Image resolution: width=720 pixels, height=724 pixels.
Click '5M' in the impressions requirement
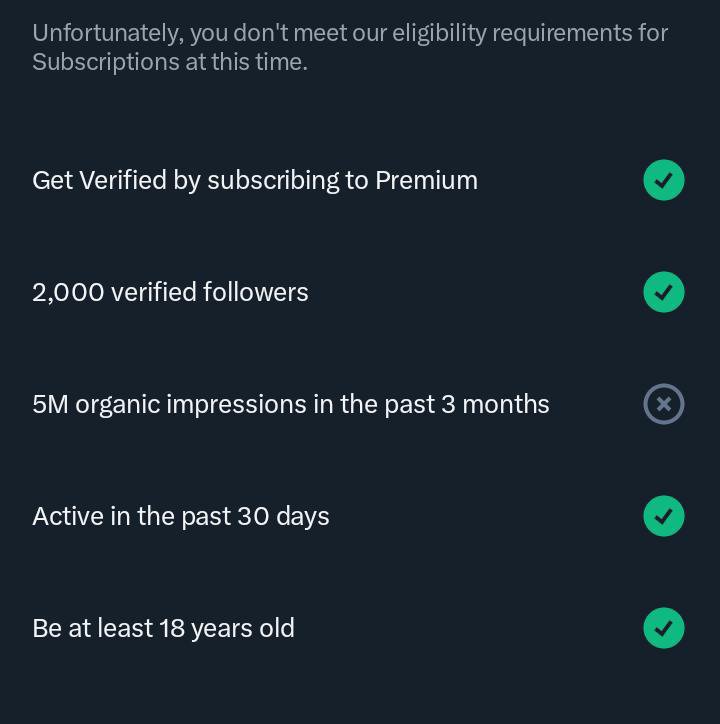tap(50, 404)
